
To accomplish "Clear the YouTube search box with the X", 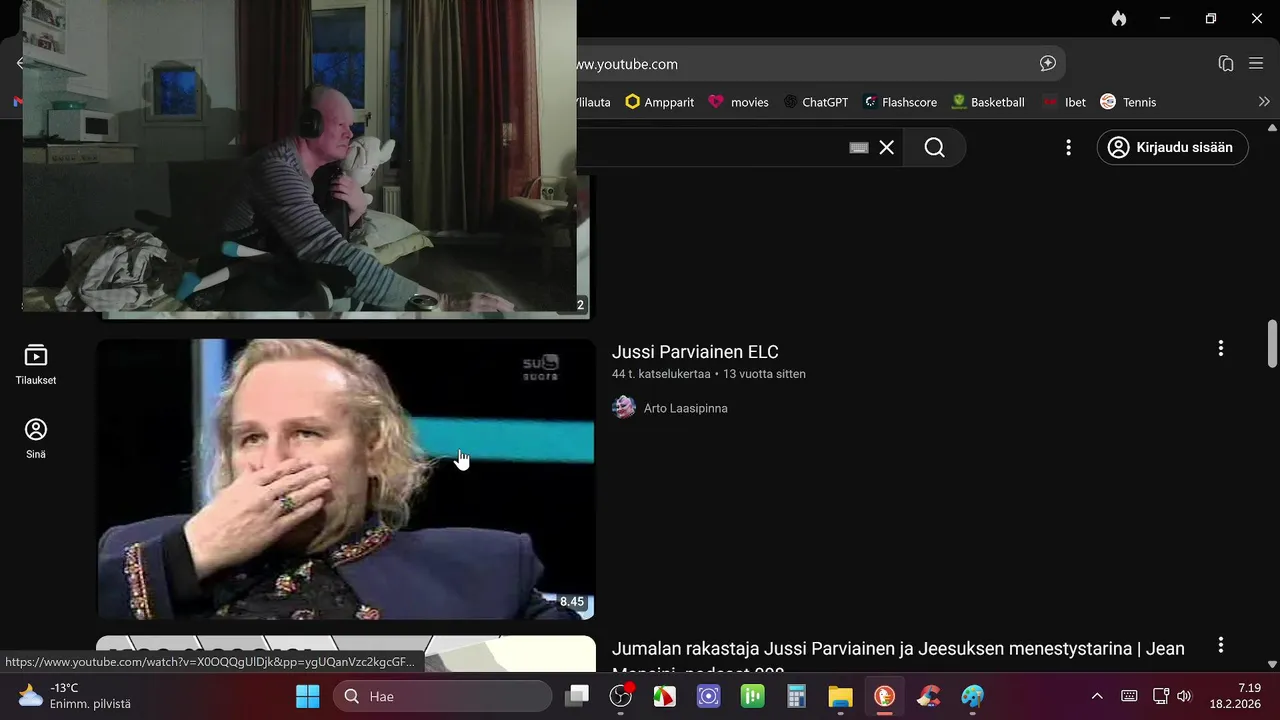I will (887, 147).
